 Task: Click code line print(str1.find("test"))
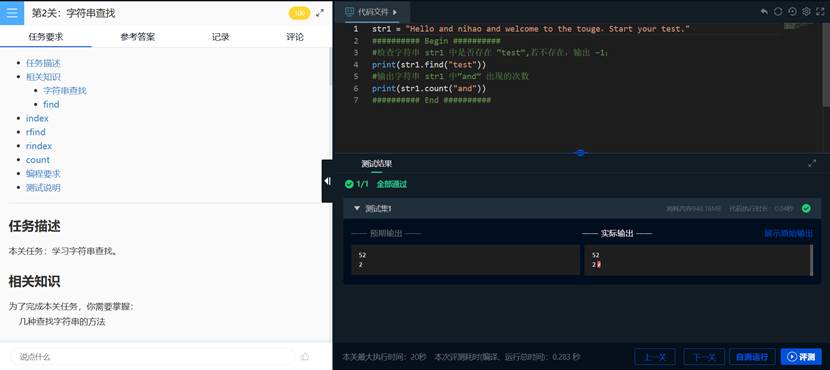pyautogui.click(x=429, y=65)
